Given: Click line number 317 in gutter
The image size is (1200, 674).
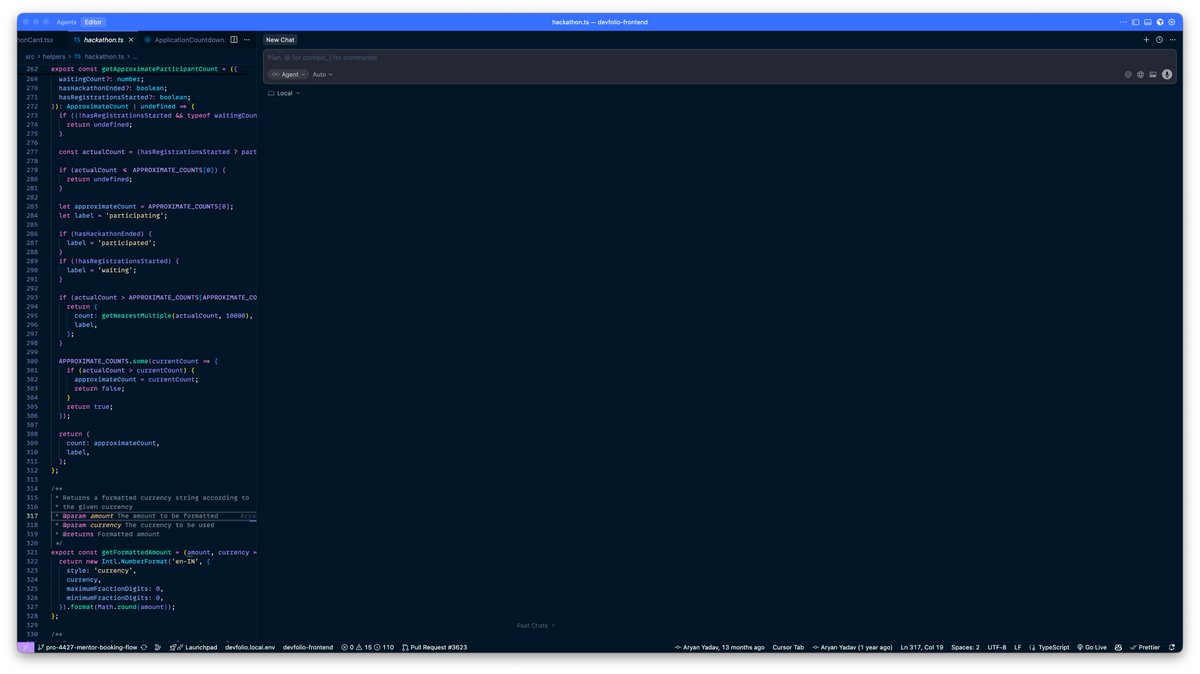Looking at the screenshot, I should pyautogui.click(x=32, y=516).
